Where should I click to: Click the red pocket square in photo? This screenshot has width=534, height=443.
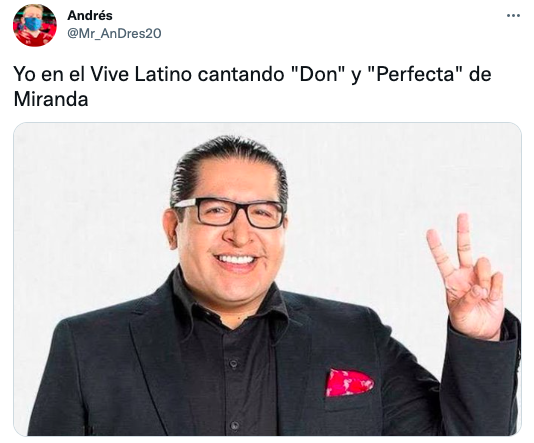[349, 383]
